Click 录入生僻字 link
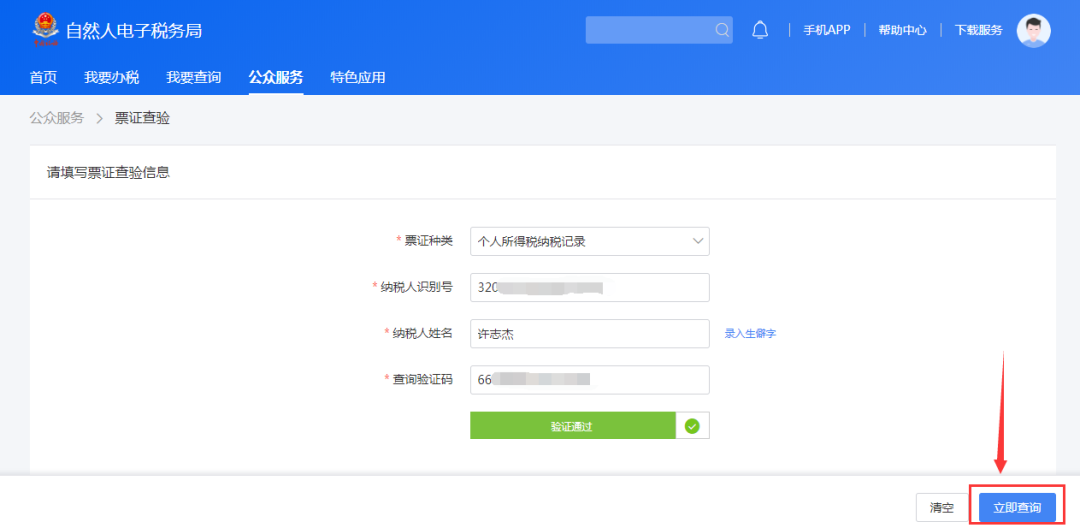Image resolution: width=1080 pixels, height=528 pixels. click(x=750, y=334)
